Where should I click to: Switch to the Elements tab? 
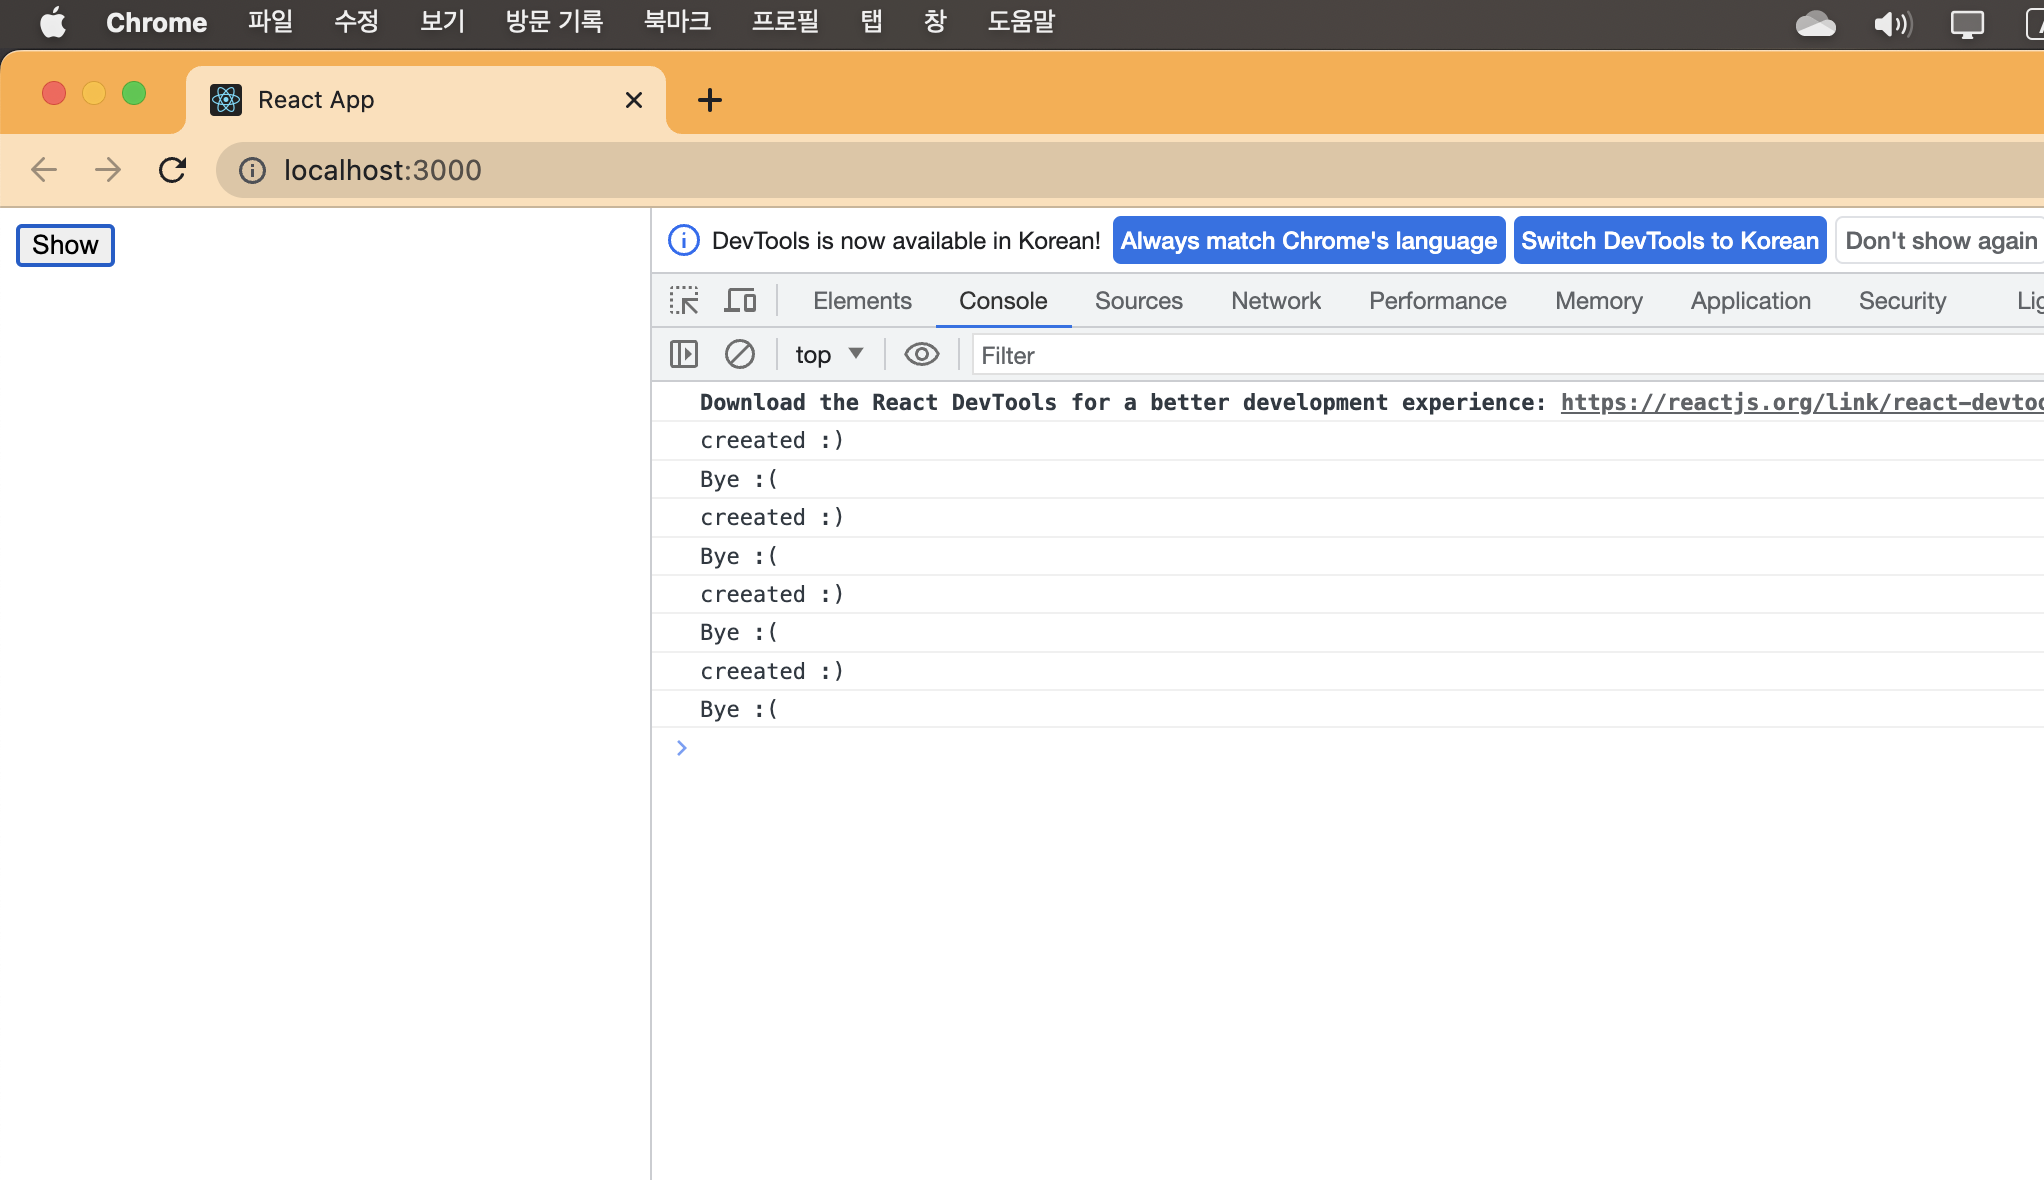click(861, 300)
